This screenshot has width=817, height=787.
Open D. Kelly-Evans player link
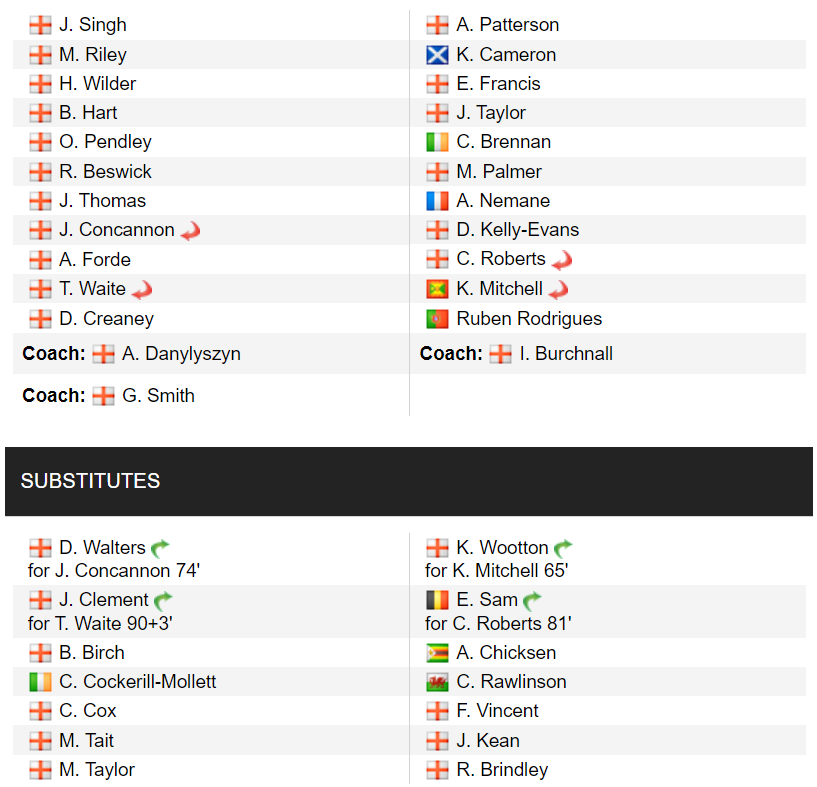pos(517,230)
